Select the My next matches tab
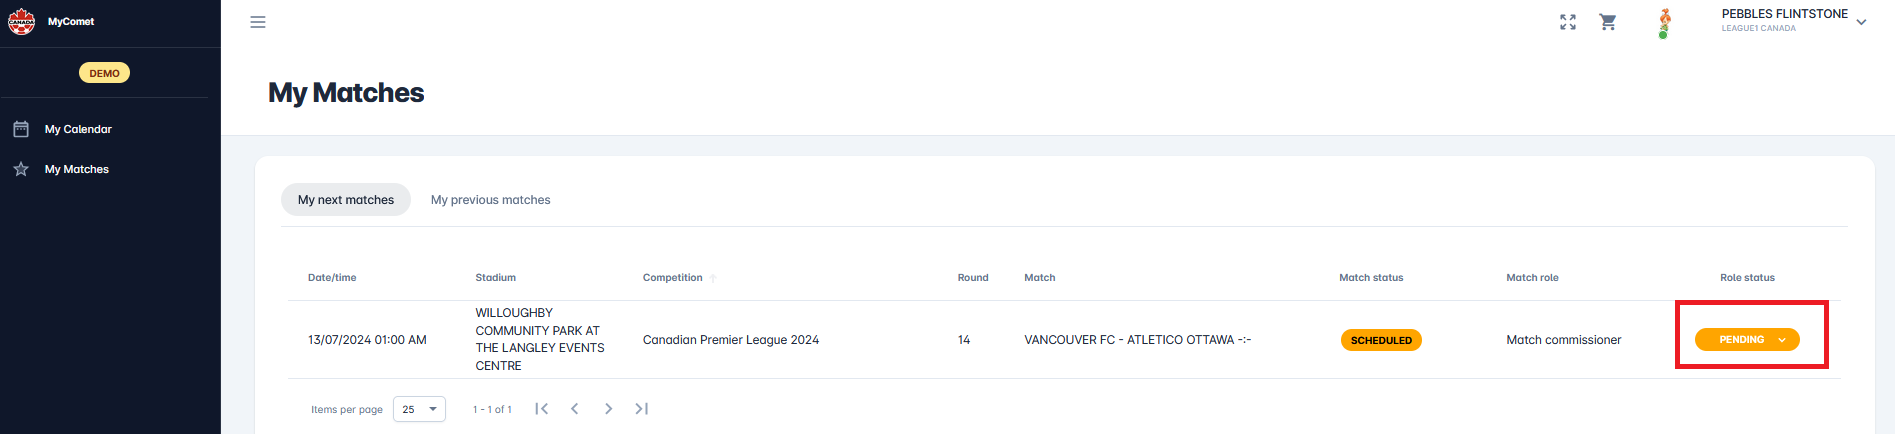 (x=346, y=200)
